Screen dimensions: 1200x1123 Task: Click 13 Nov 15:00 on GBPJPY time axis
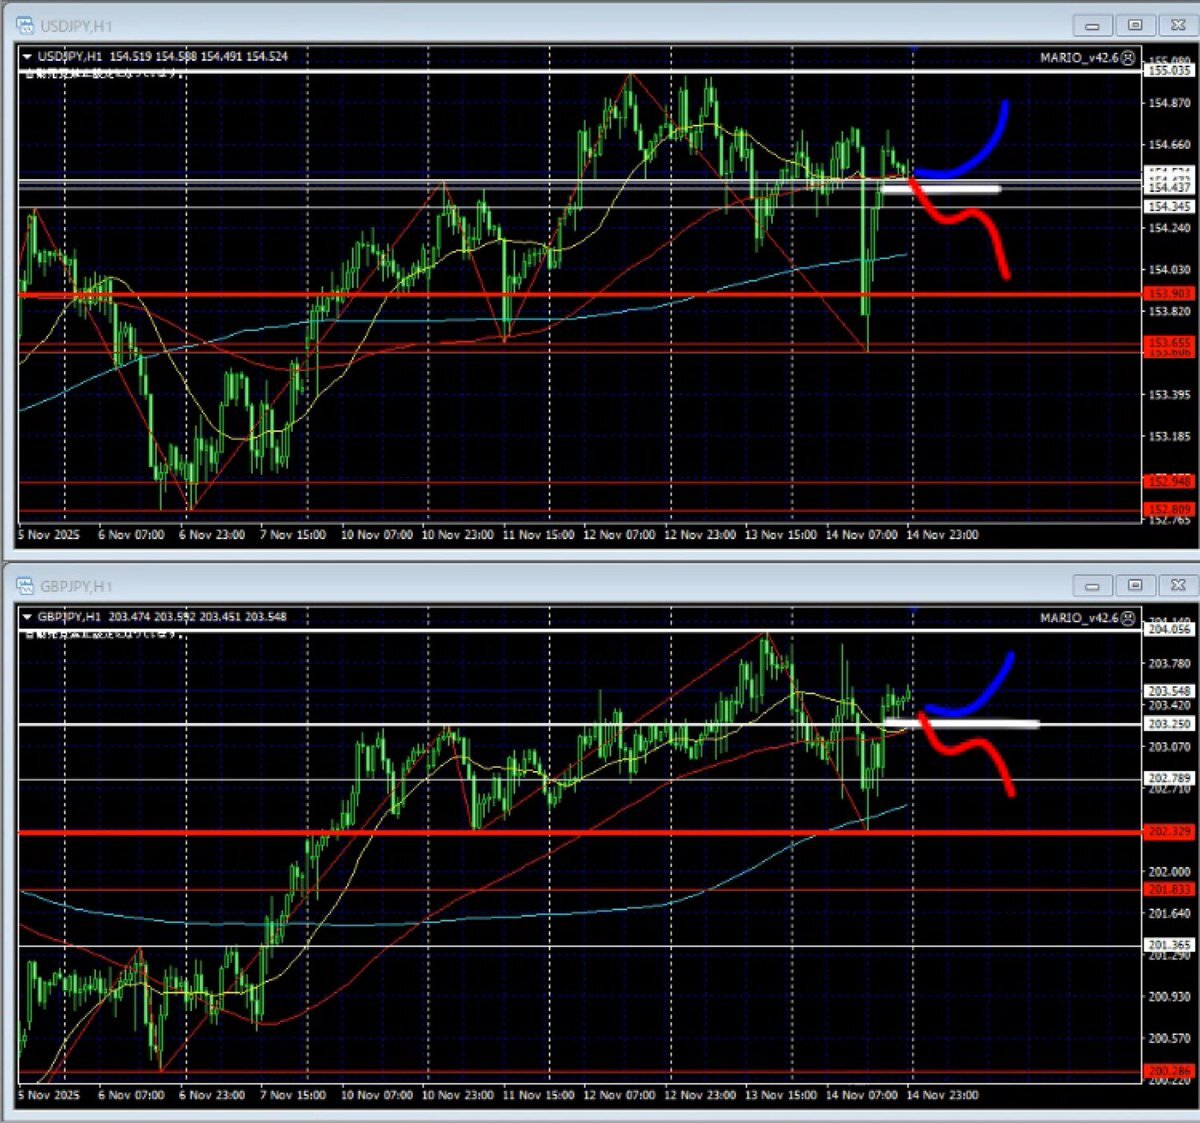pyautogui.click(x=780, y=1095)
